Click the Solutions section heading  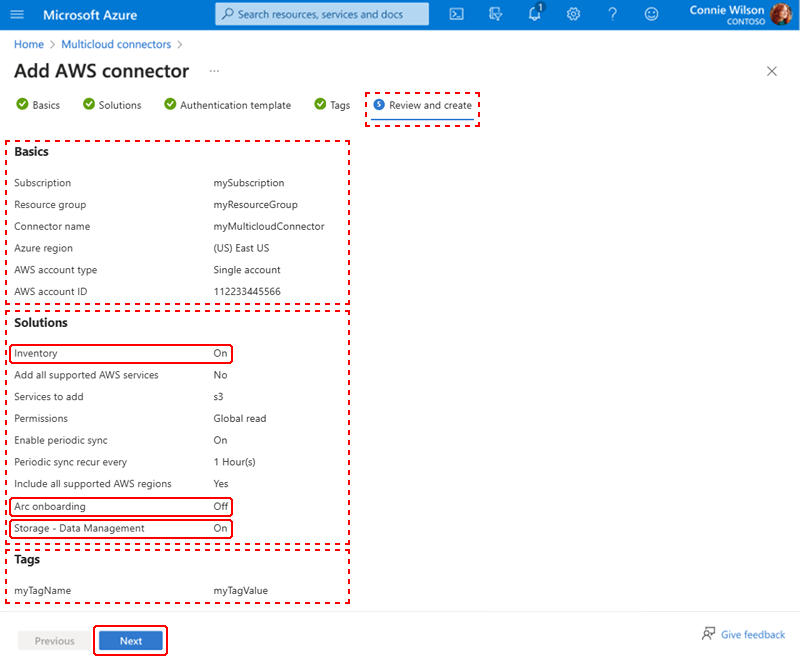(41, 323)
